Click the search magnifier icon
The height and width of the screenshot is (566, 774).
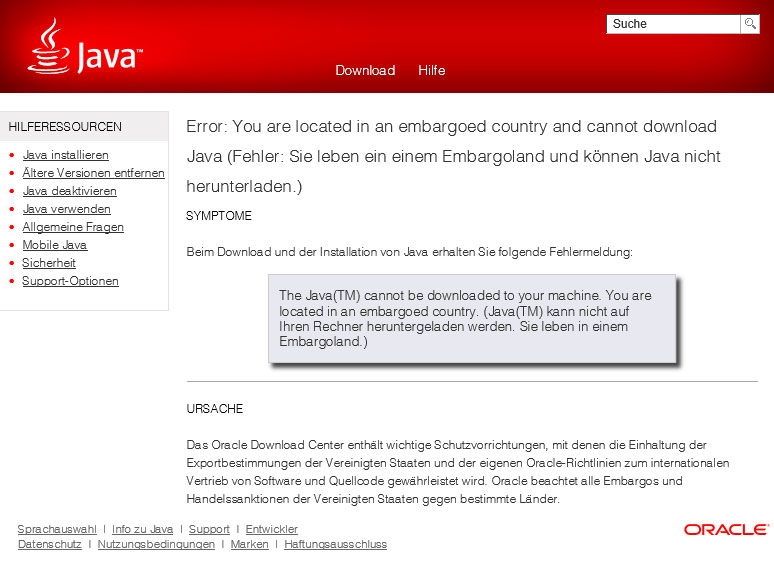click(750, 24)
